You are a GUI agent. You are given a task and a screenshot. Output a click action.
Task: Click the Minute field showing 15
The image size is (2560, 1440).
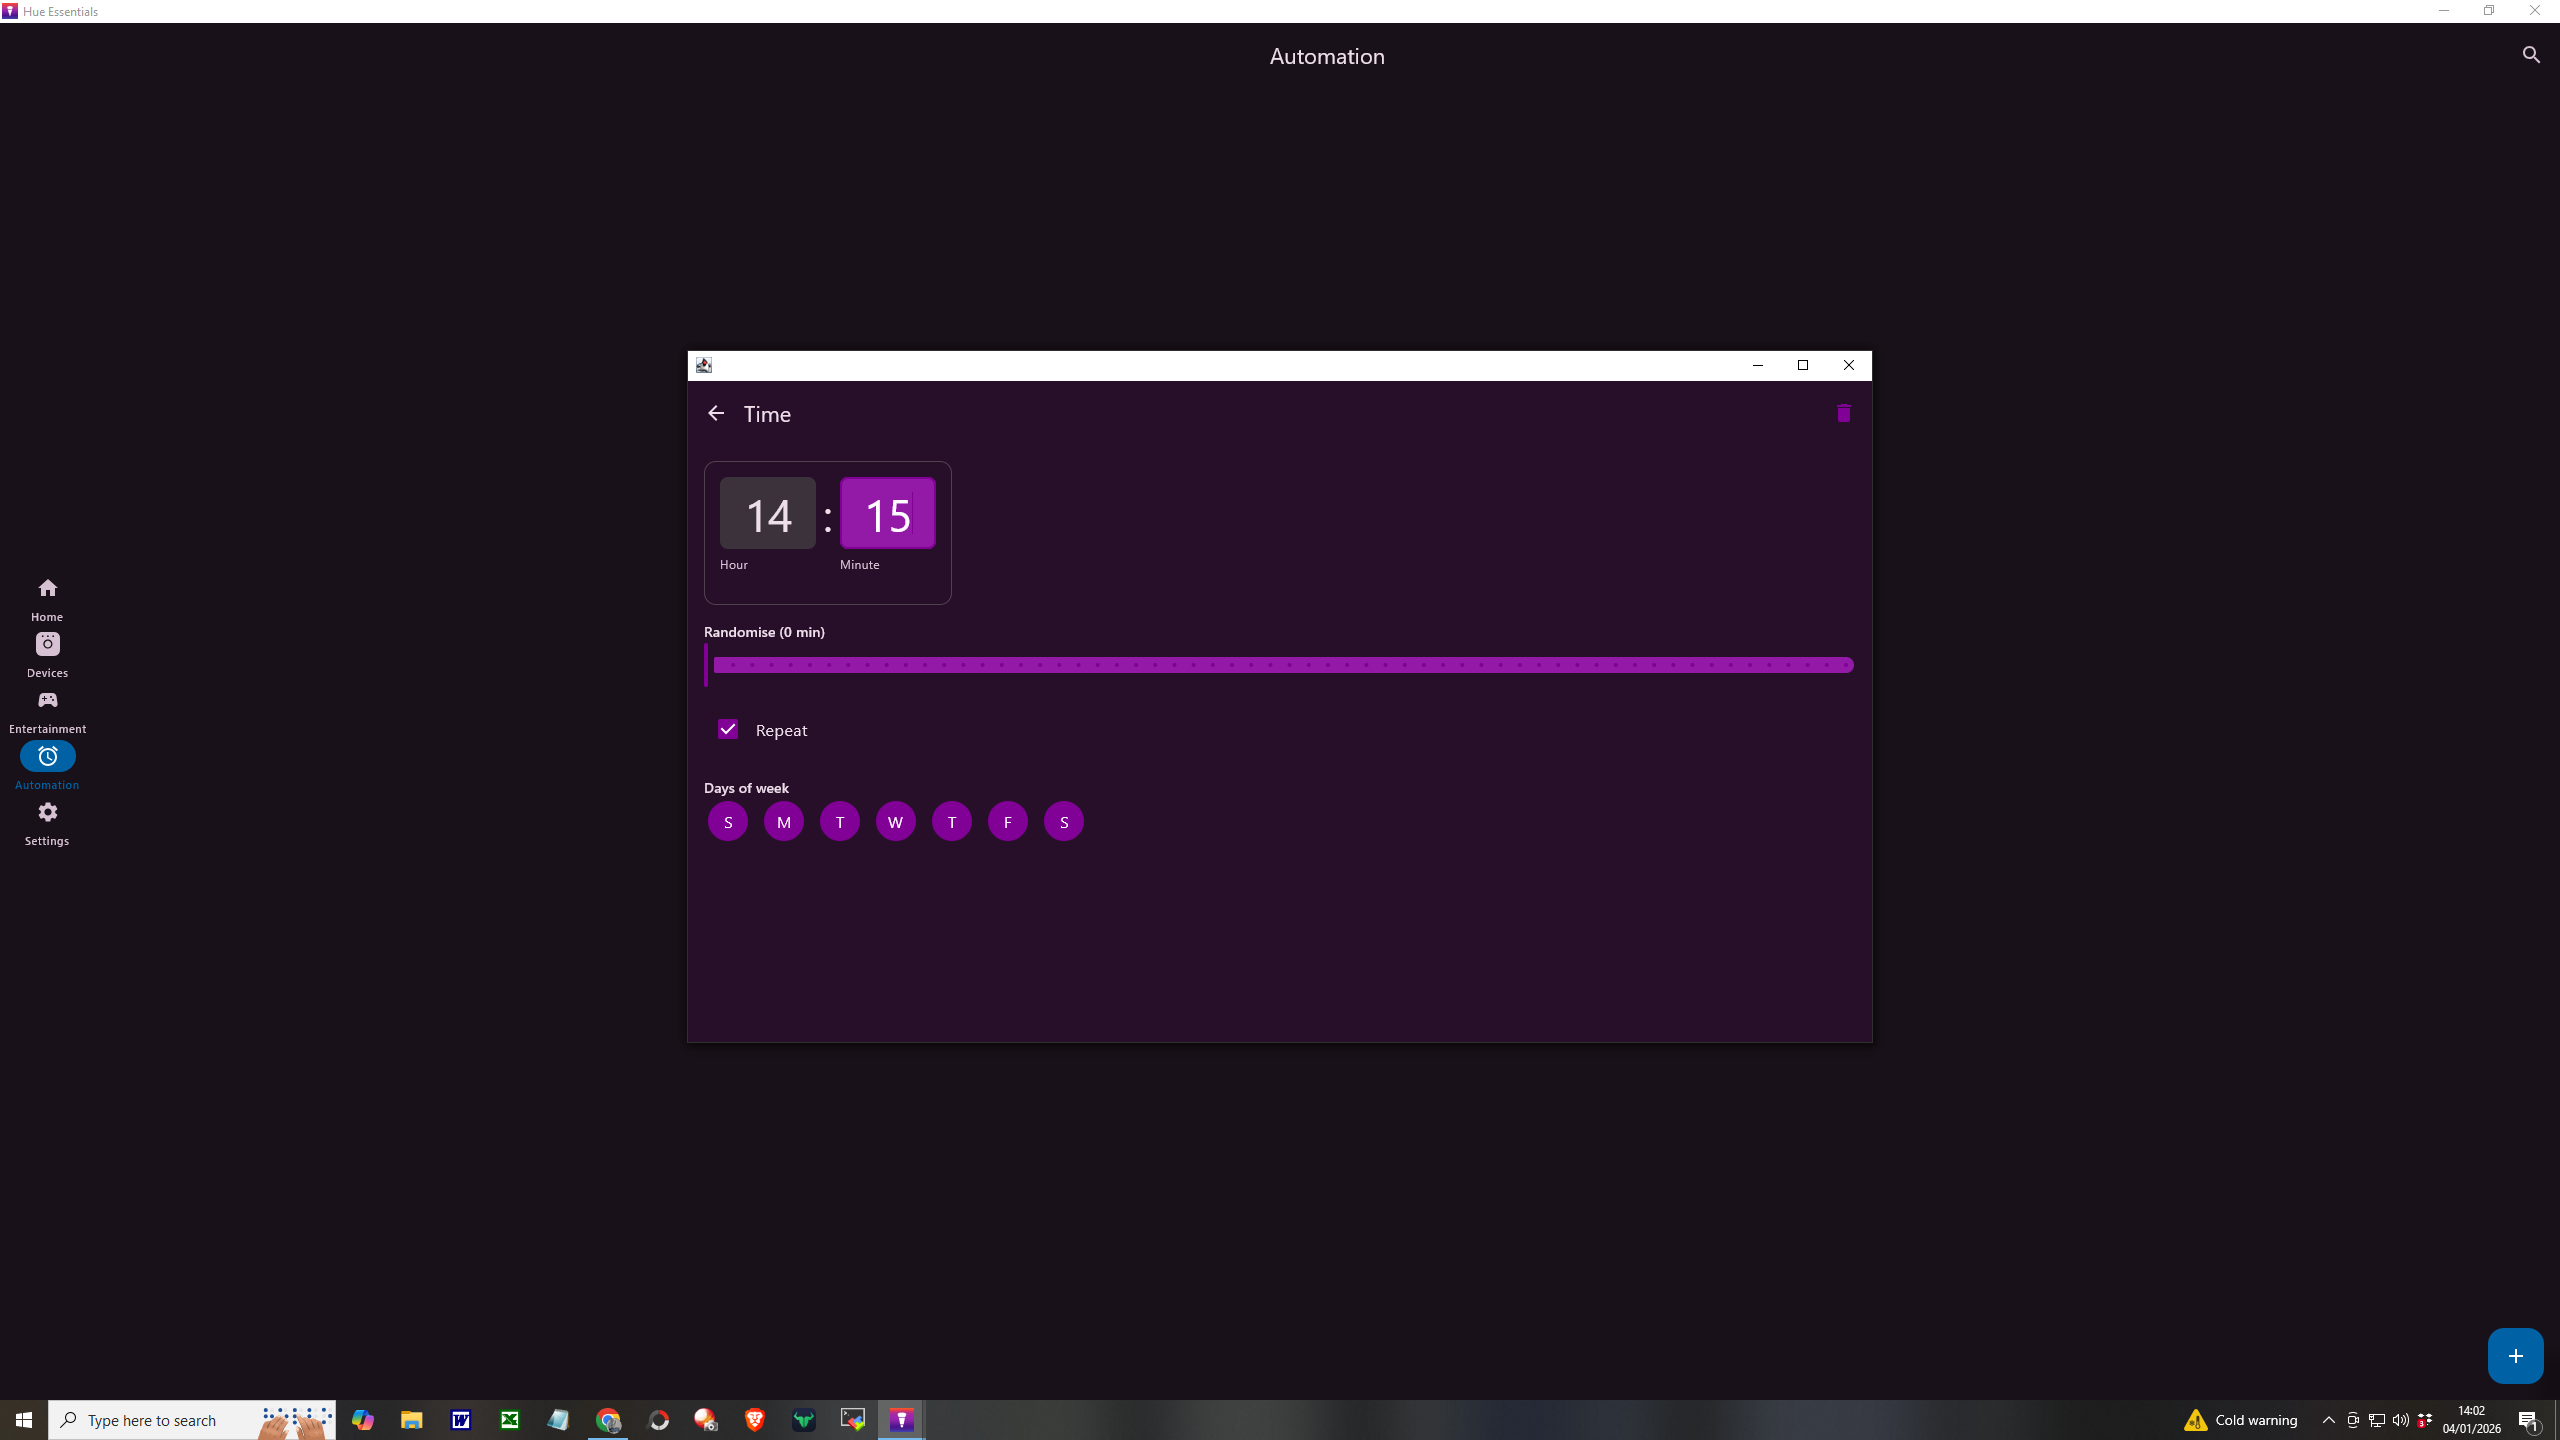[x=888, y=514]
